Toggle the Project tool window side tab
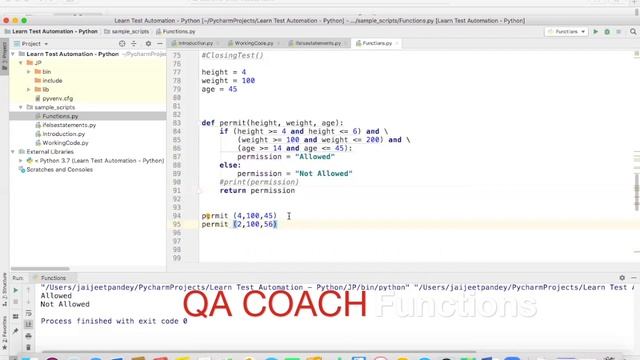Viewport: 640px width, 360px height. tap(4, 56)
